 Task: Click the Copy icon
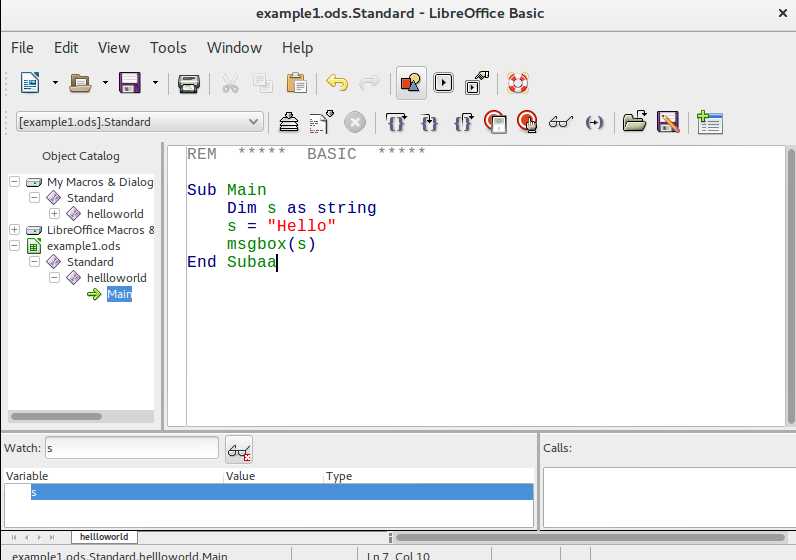coord(263,83)
